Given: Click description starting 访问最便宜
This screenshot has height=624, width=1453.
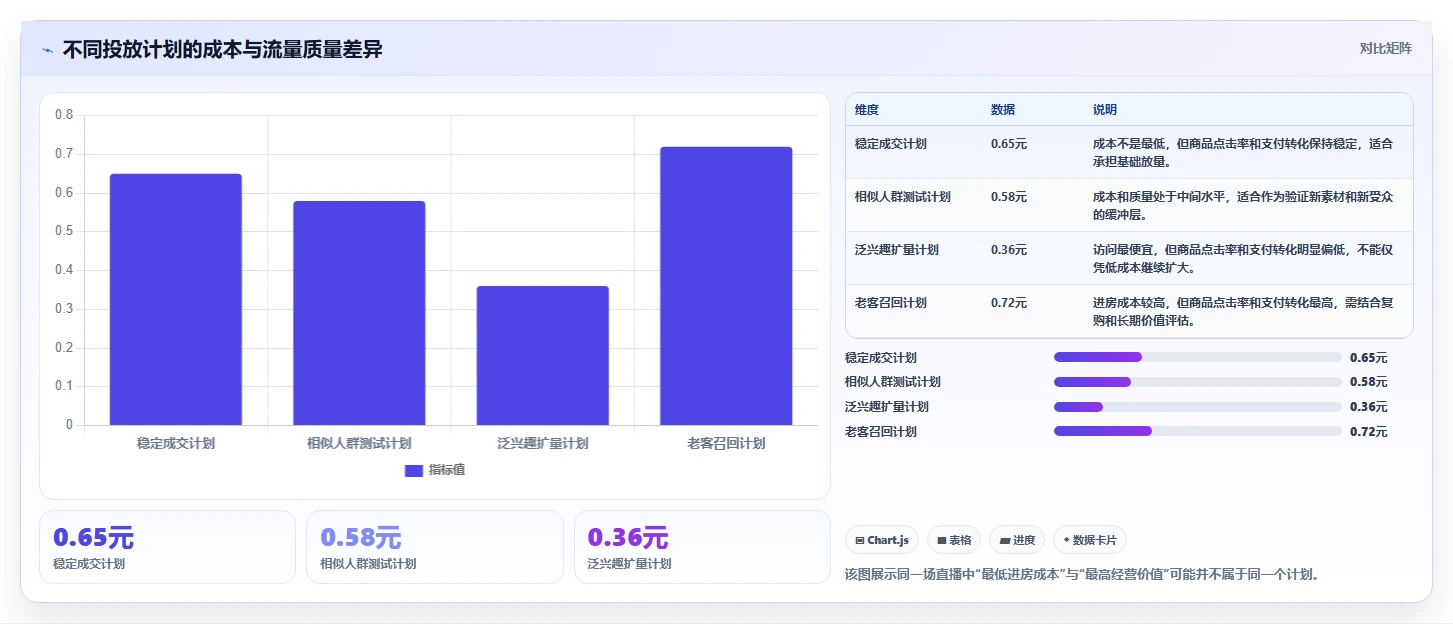Looking at the screenshot, I should tap(1243, 258).
